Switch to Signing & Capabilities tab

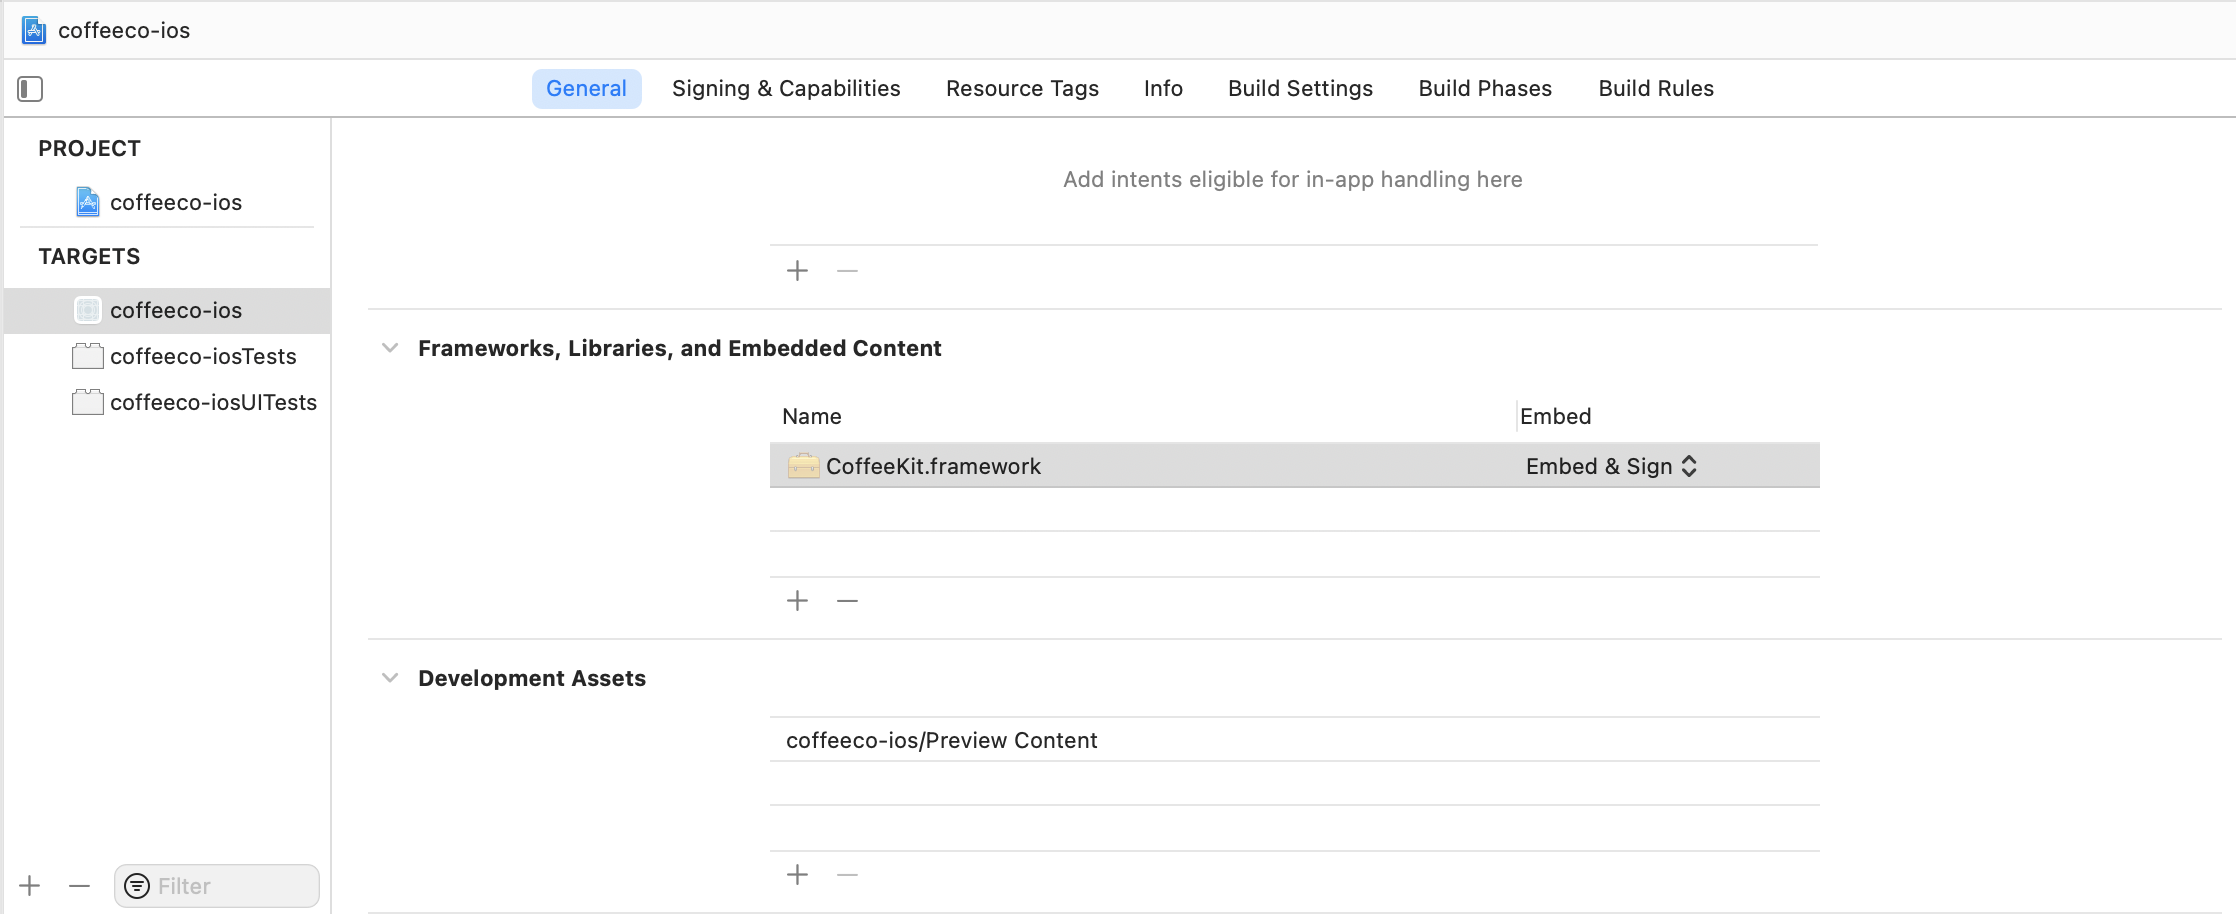point(785,89)
